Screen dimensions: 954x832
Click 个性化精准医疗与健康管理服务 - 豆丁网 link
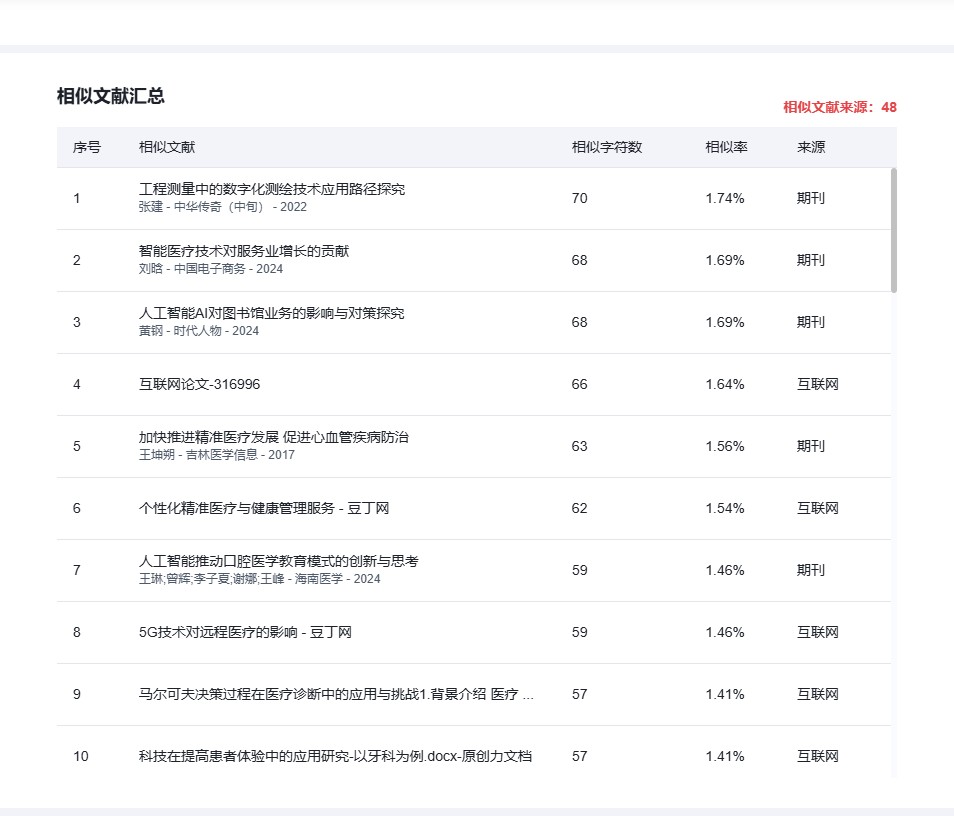point(263,508)
